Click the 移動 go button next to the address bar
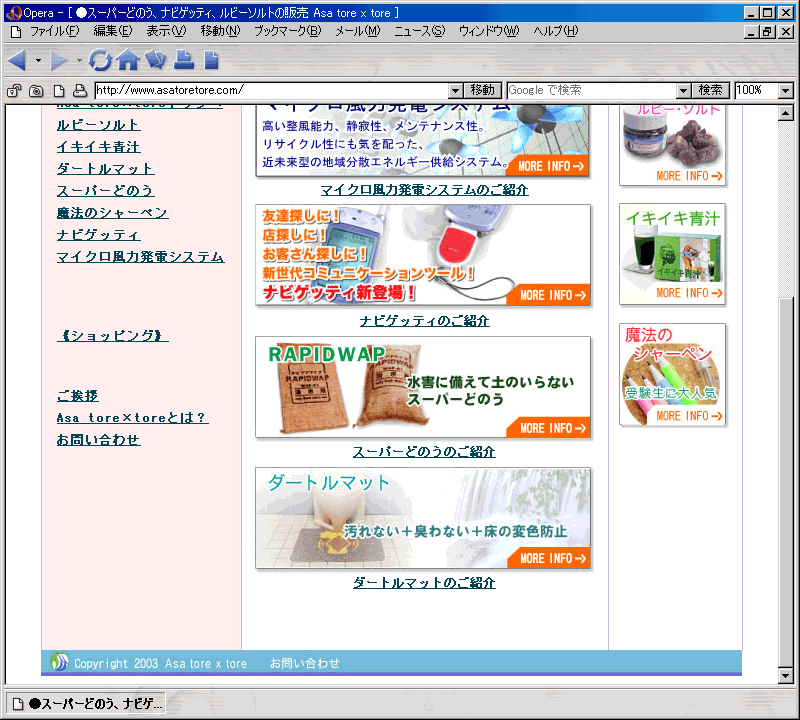Image resolution: width=800 pixels, height=720 pixels. click(x=483, y=91)
